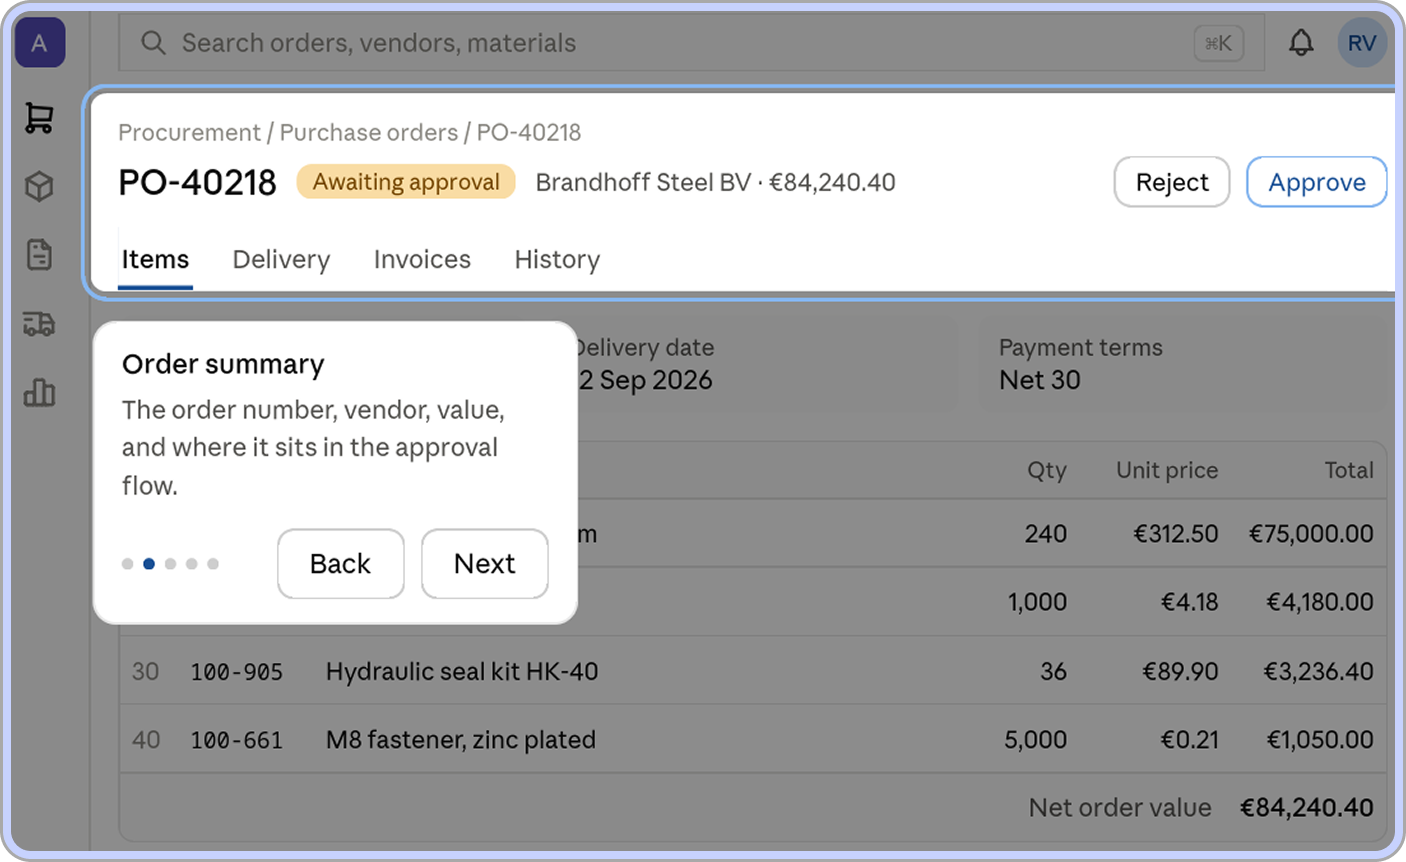Click unit price €89.90
The image size is (1406, 862).
click(1180, 671)
